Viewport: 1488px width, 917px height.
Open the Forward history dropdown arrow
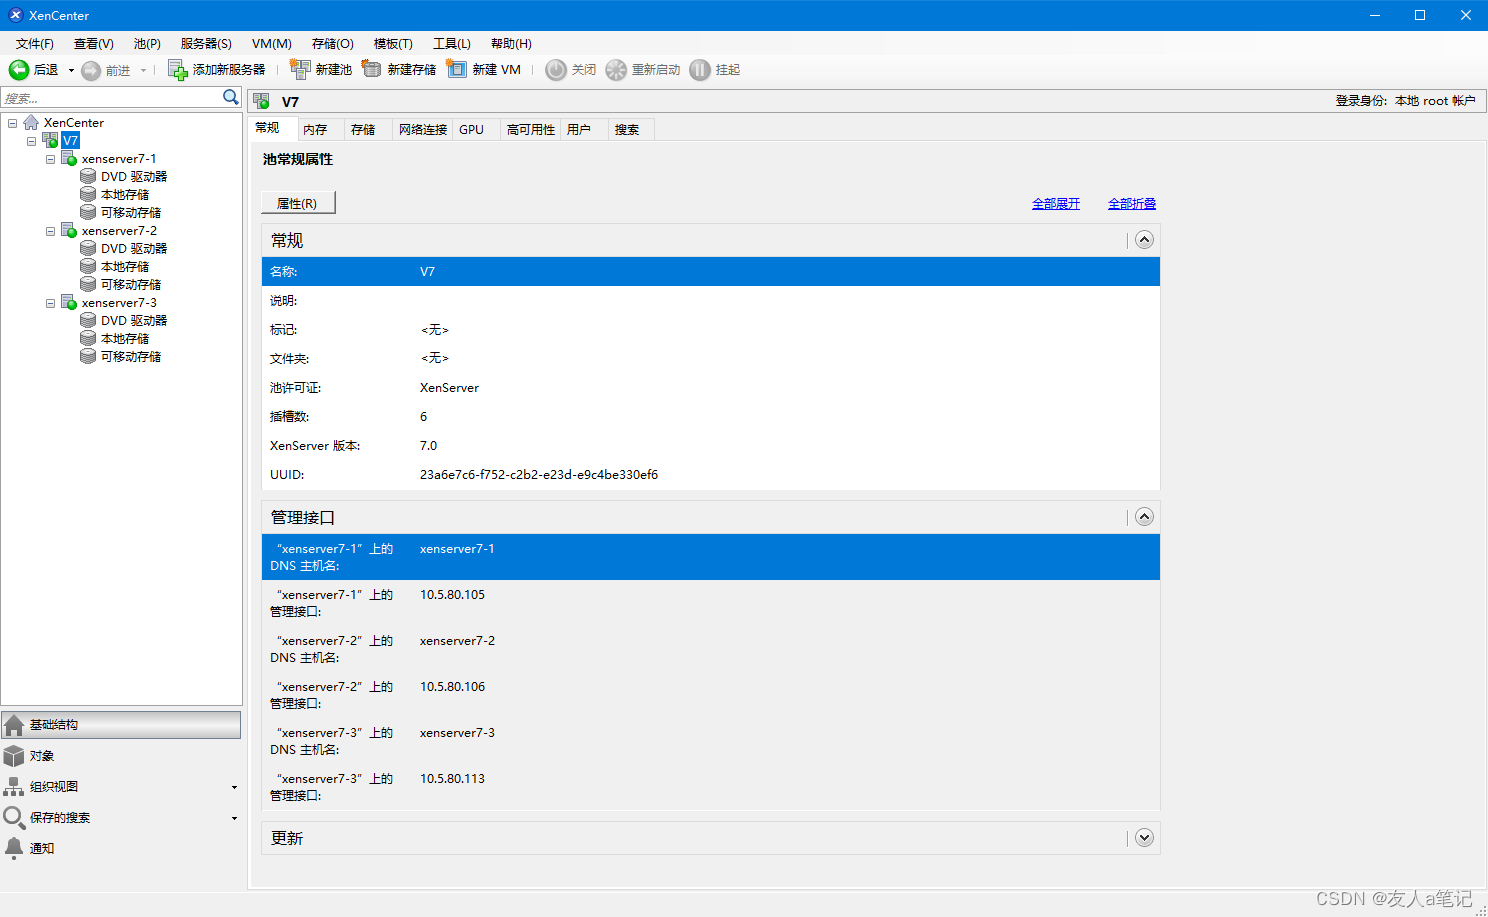tap(143, 70)
